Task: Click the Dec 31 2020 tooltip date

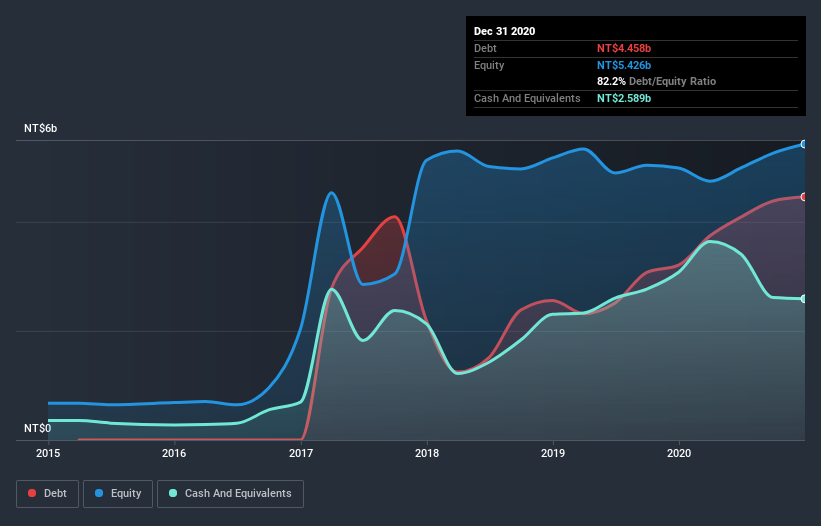Action: coord(504,31)
